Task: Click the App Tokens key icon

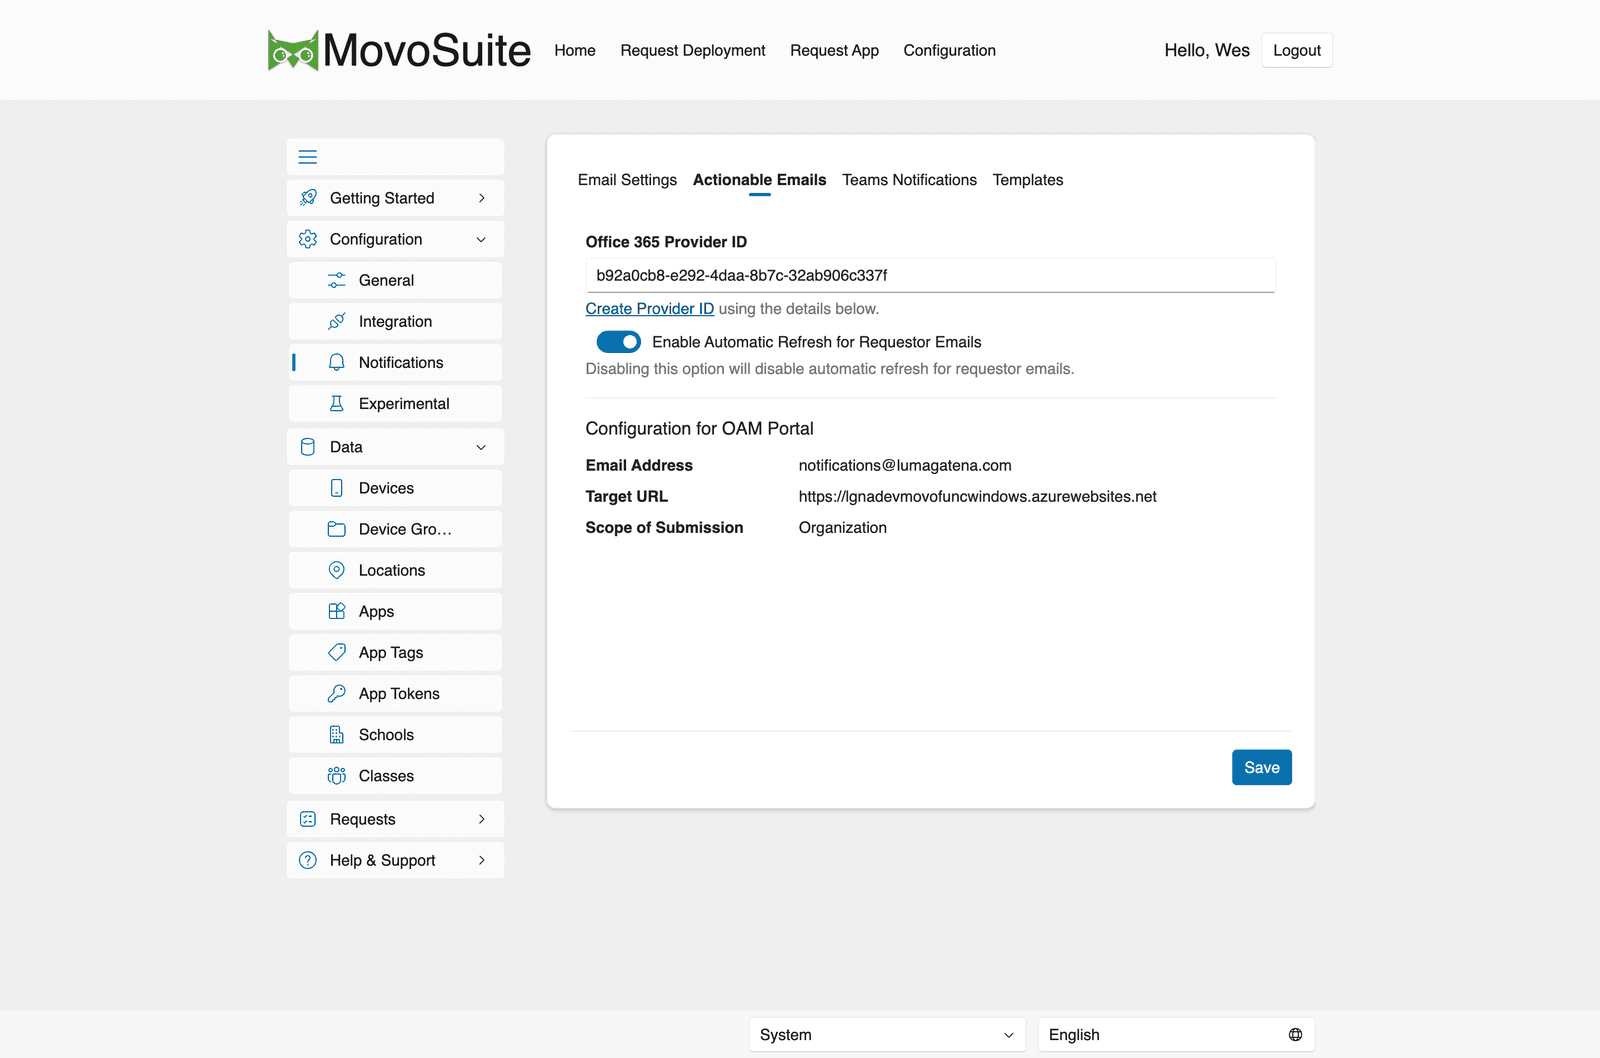Action: [337, 693]
